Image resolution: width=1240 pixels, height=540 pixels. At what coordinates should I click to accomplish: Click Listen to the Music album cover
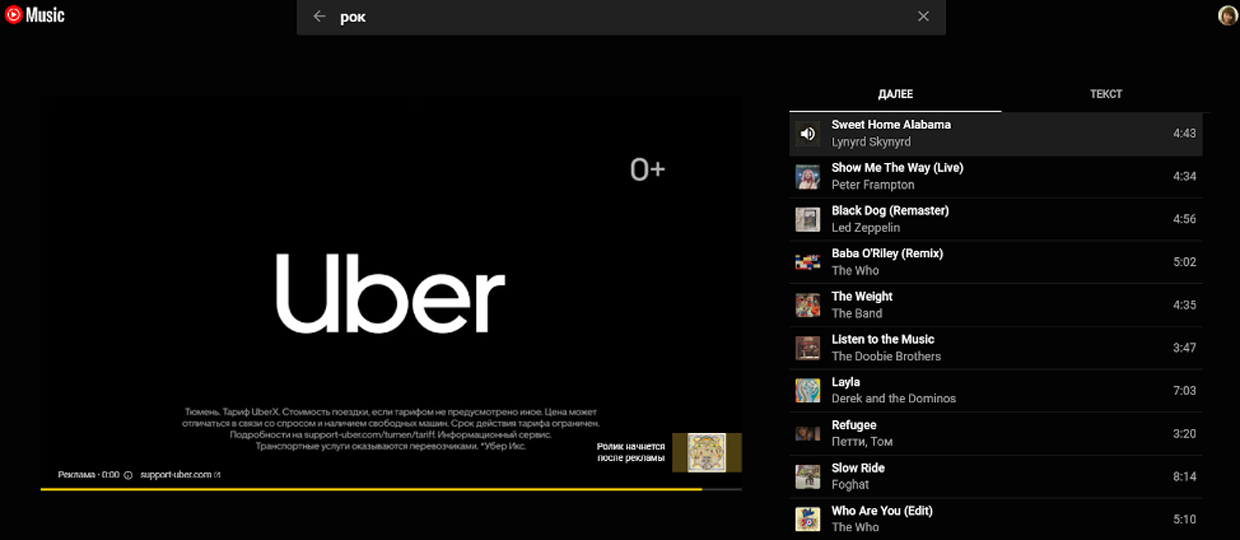tap(808, 348)
